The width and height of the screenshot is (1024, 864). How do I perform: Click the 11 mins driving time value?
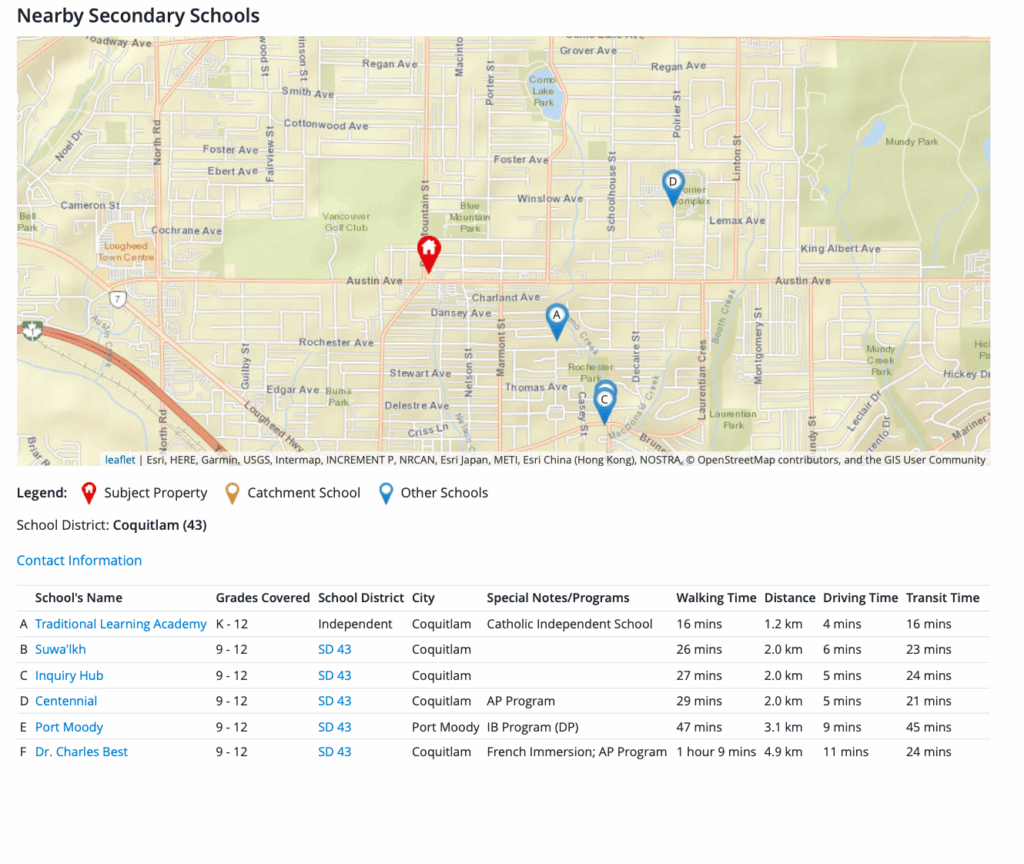pos(845,752)
